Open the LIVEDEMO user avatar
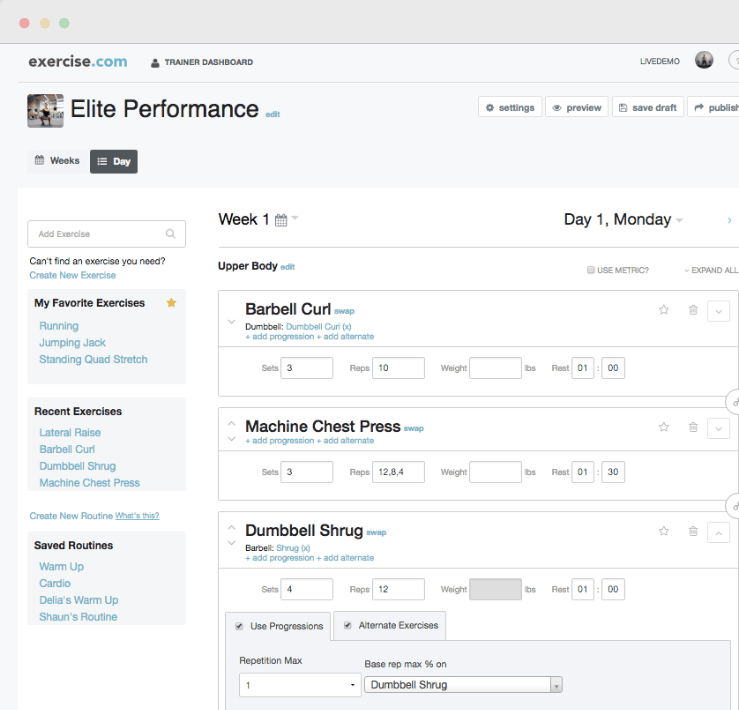 click(x=704, y=60)
